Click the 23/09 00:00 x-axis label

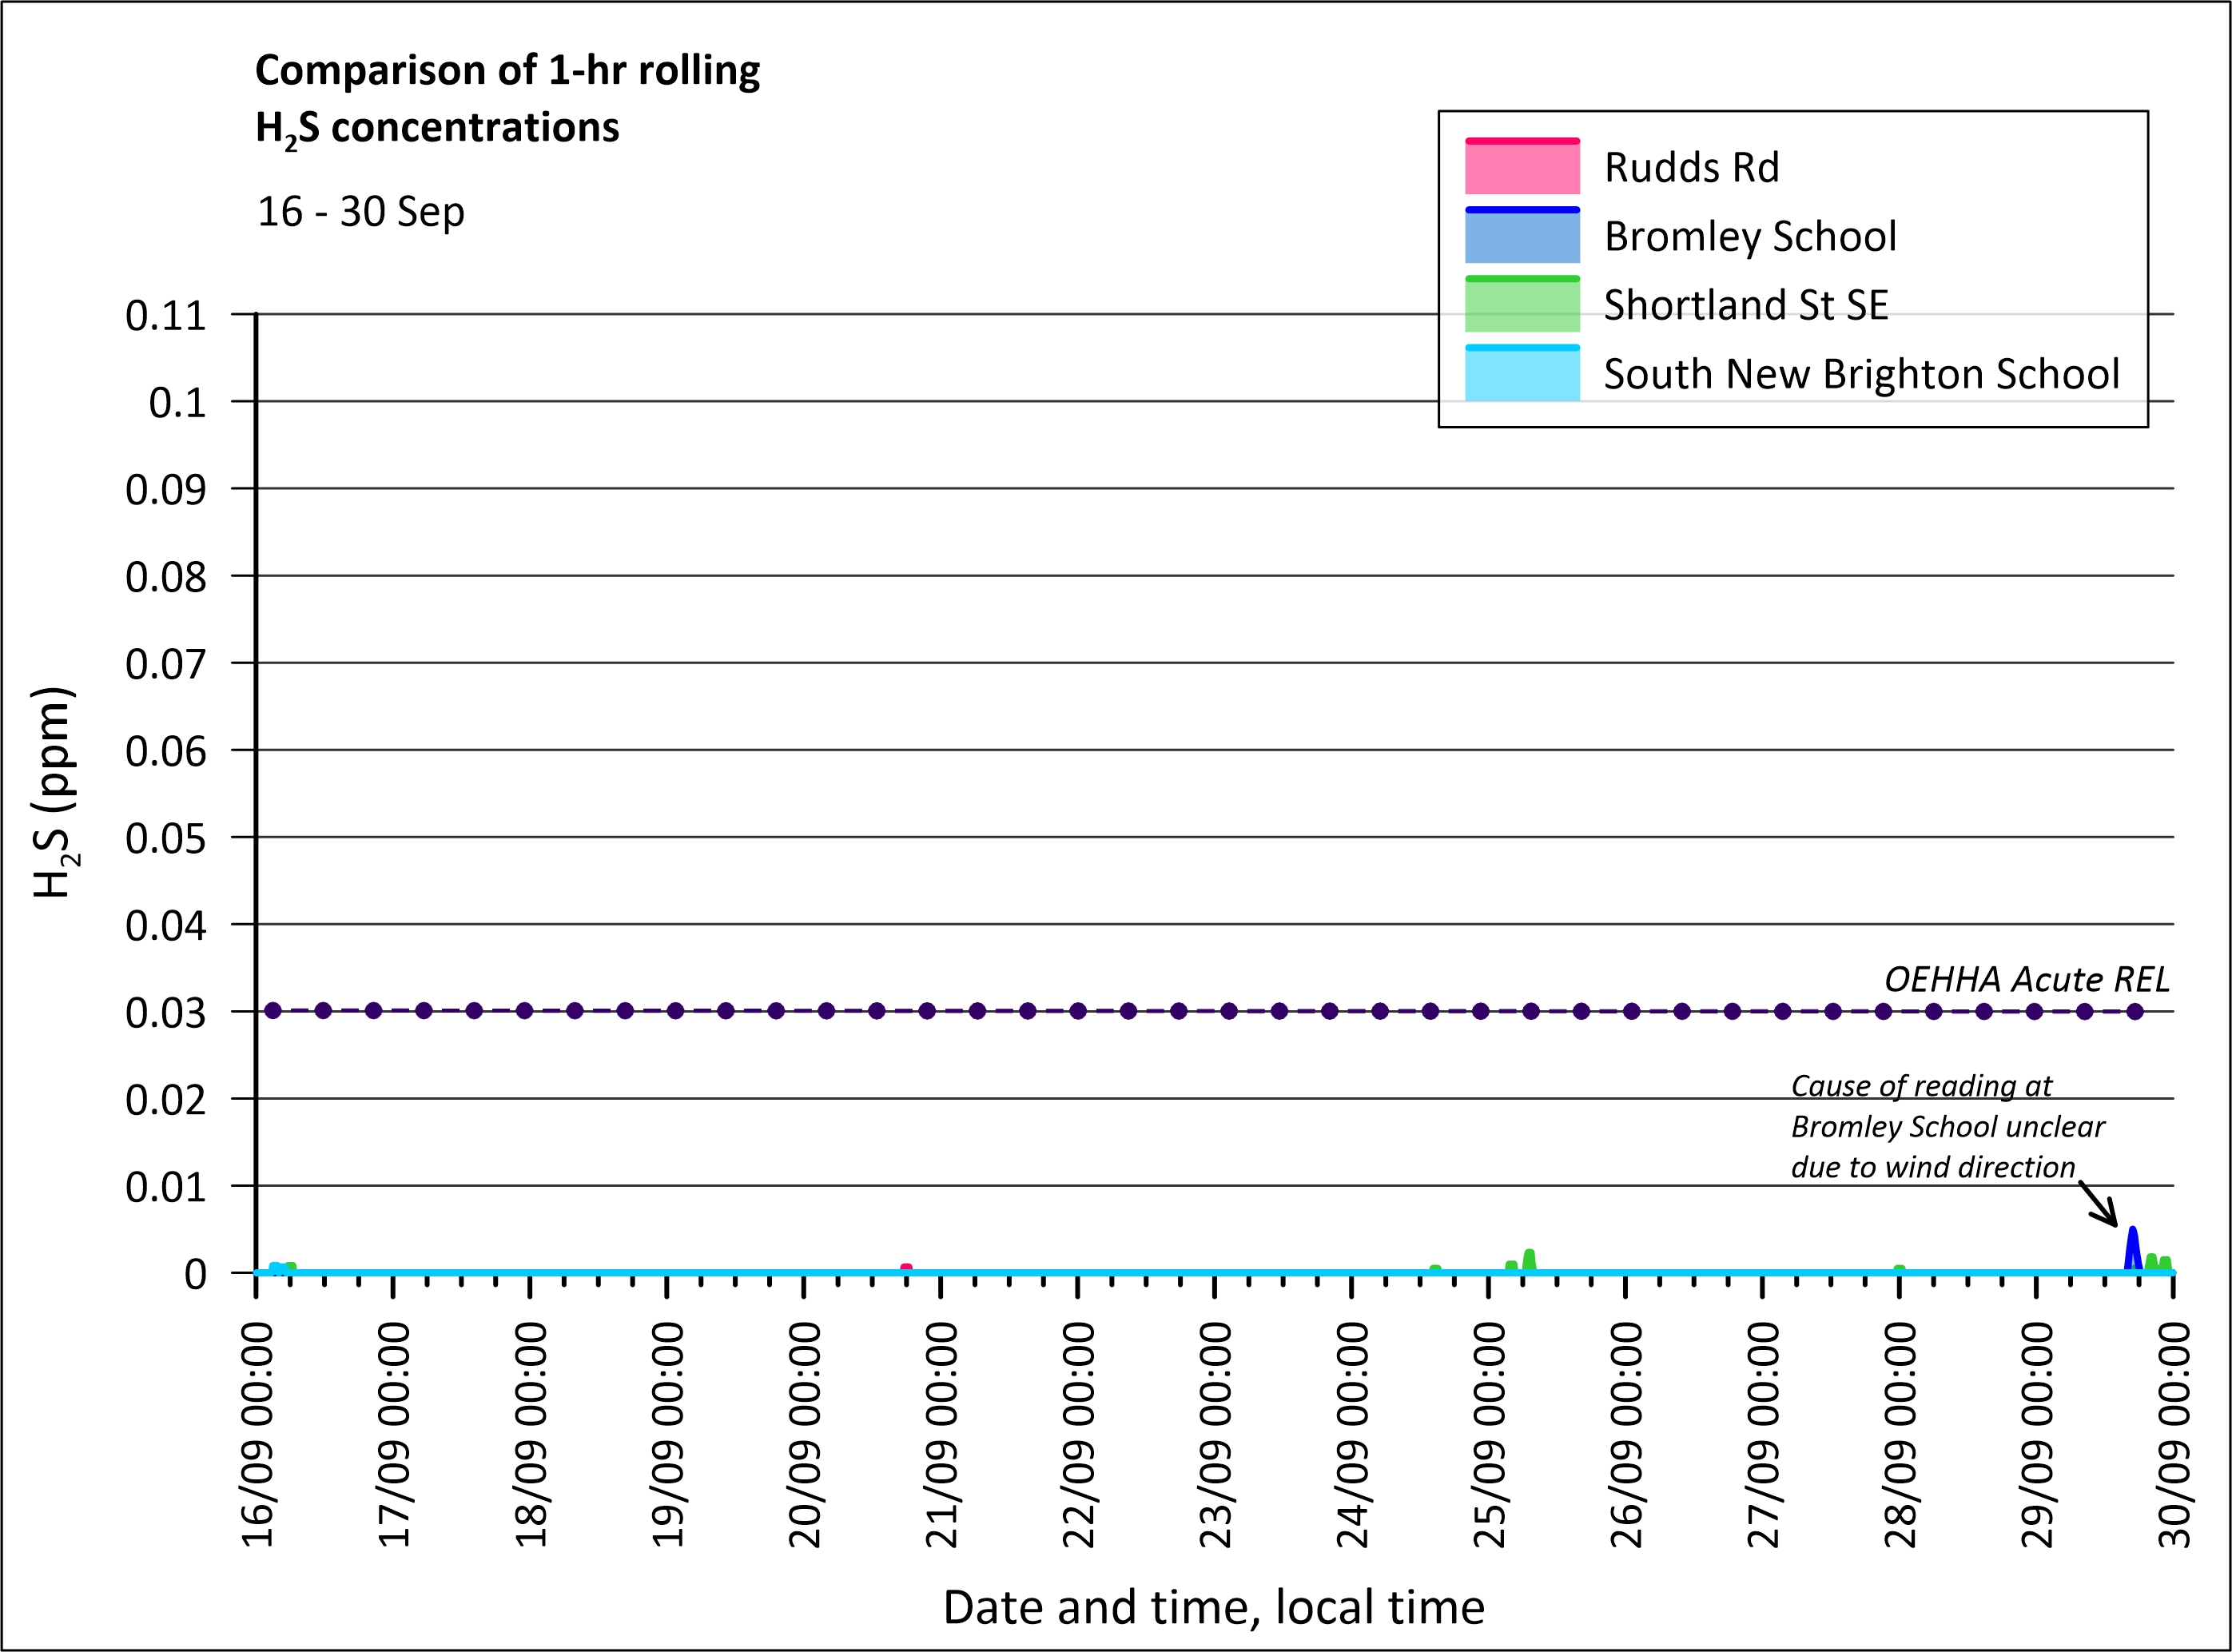pos(1216,1435)
